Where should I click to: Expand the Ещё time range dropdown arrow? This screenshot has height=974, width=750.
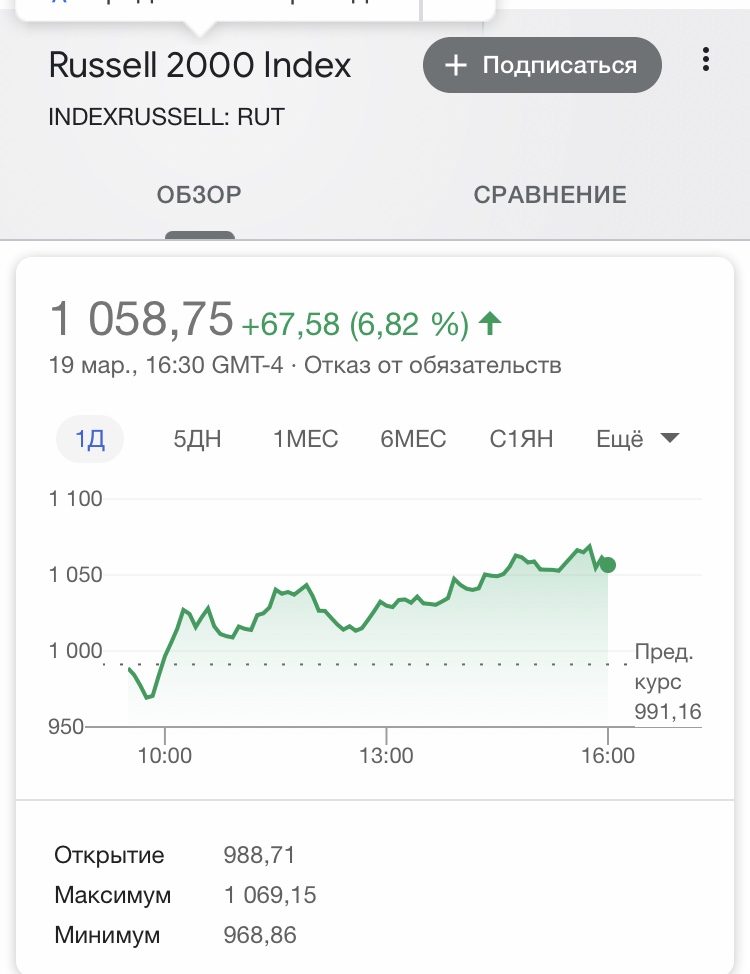669,439
